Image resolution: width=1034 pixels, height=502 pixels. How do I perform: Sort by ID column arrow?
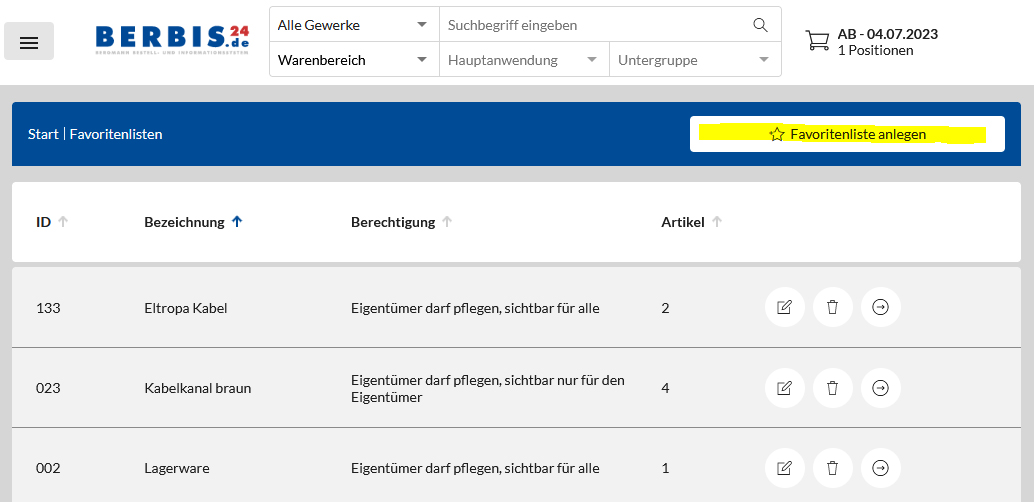click(x=63, y=222)
